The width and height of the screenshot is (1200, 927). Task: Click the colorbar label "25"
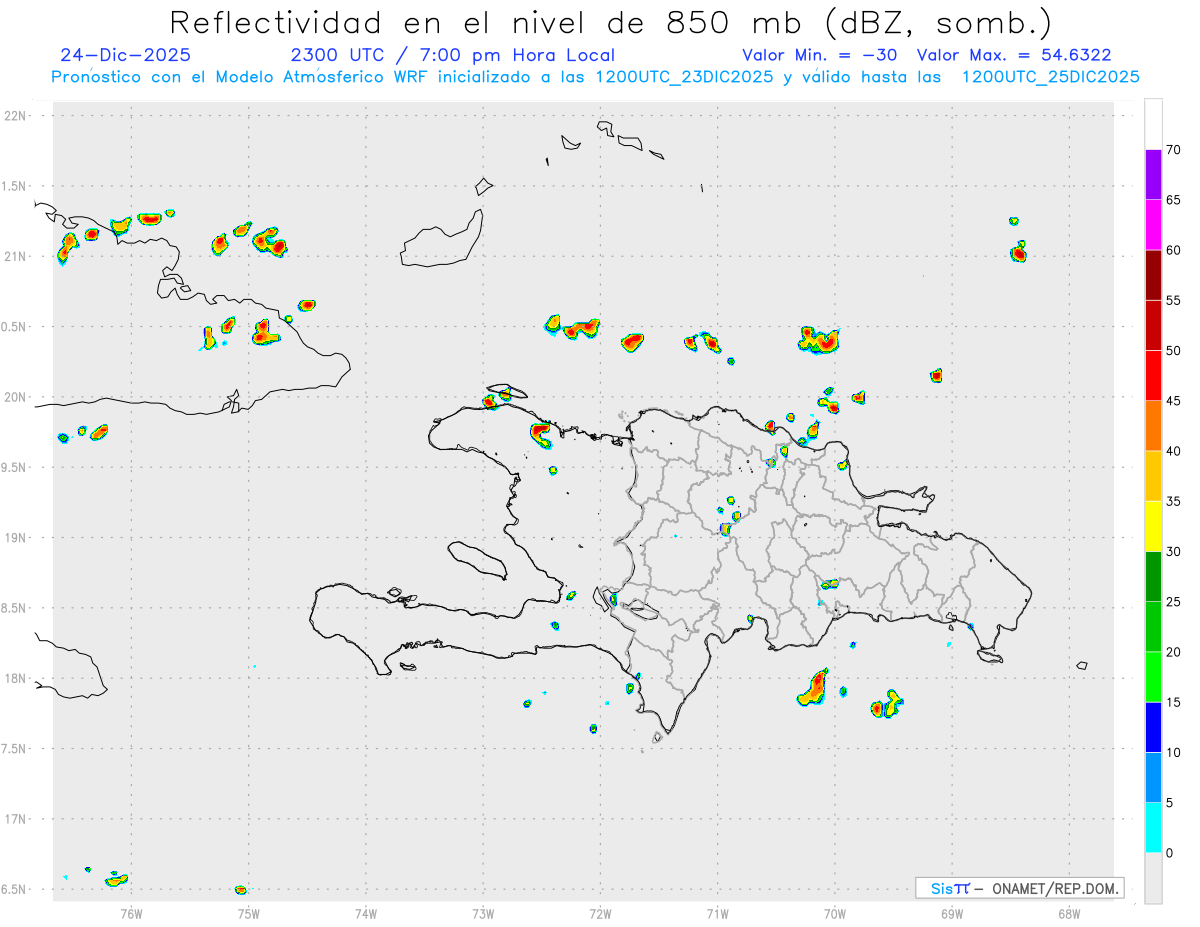tap(1172, 602)
